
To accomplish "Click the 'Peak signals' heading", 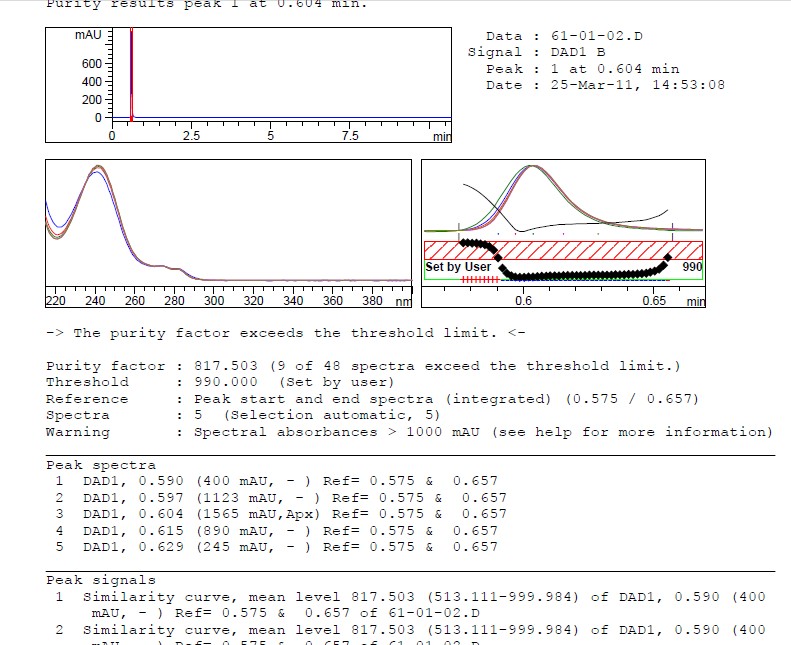I will pyautogui.click(x=101, y=580).
